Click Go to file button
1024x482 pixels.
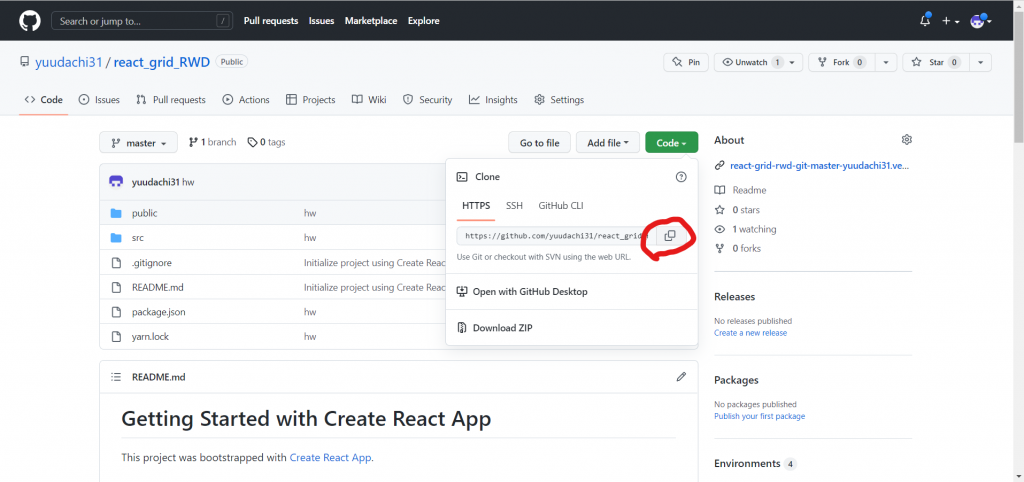click(539, 142)
